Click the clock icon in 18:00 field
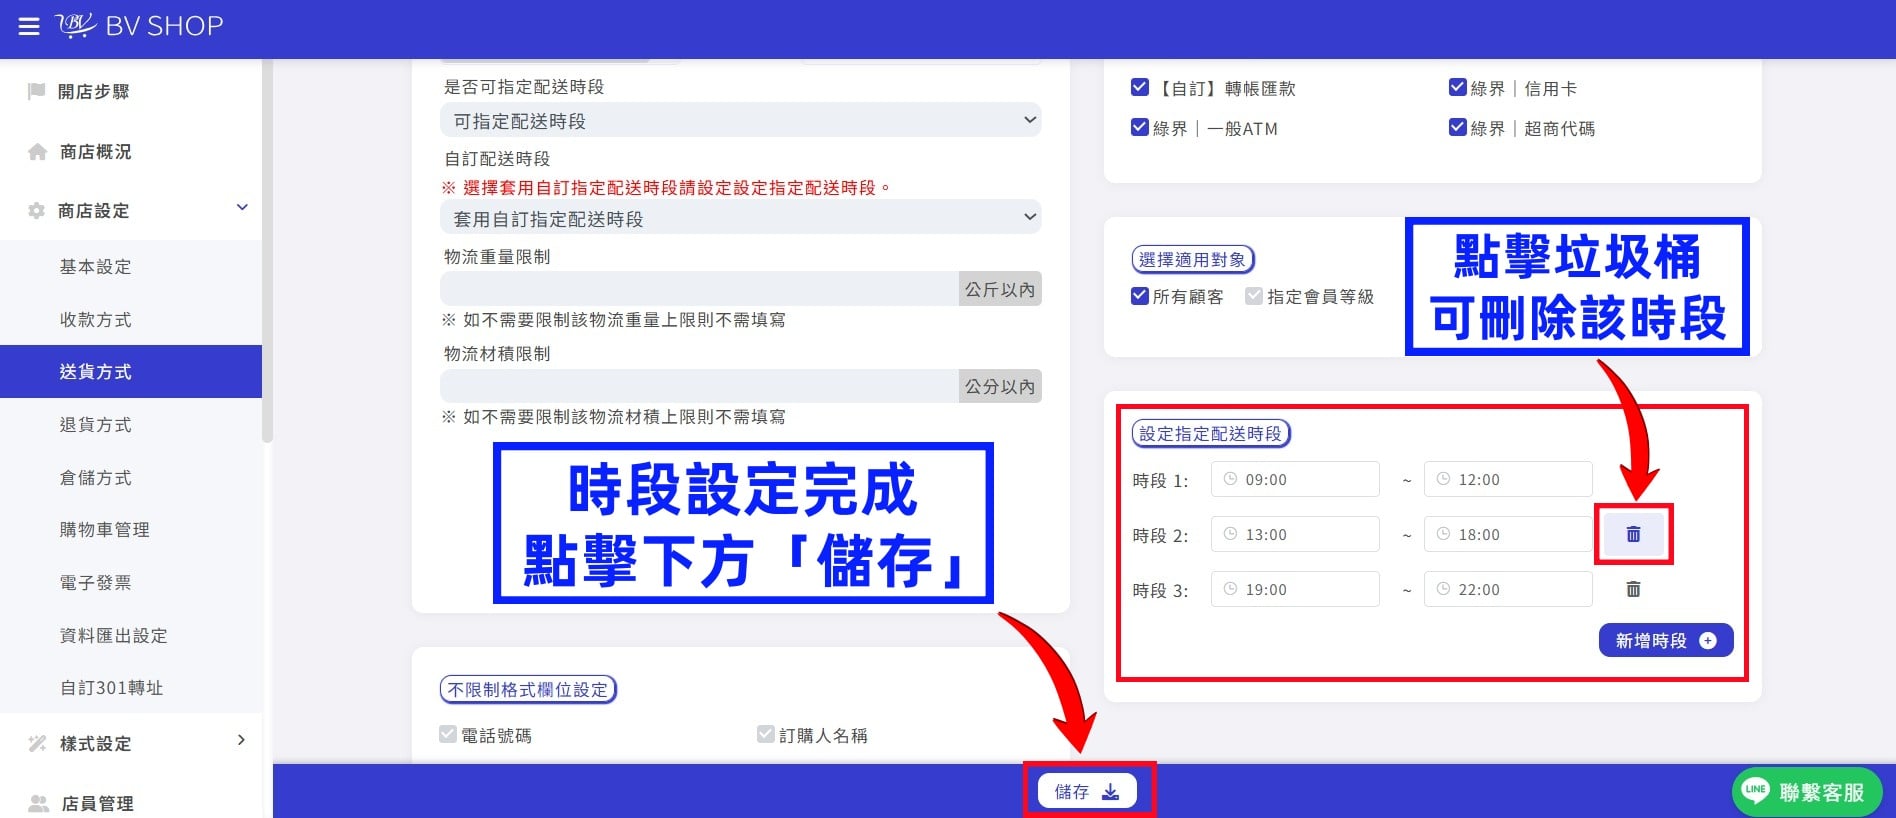 (1443, 534)
